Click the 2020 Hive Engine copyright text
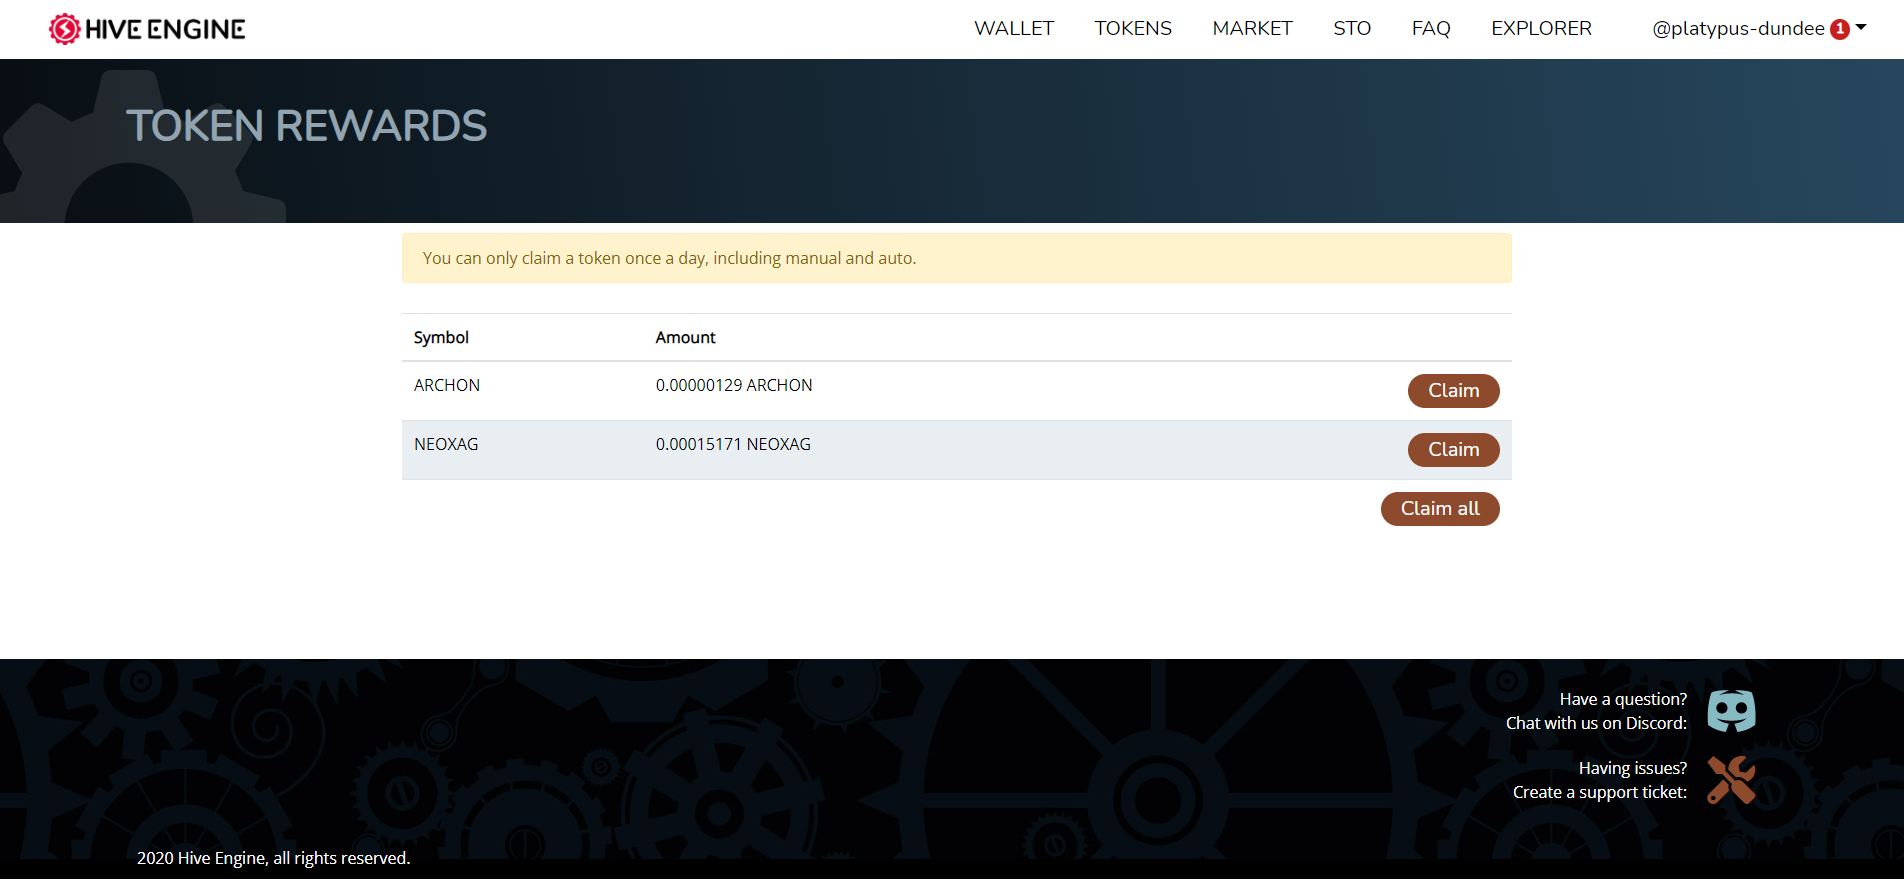 274,858
